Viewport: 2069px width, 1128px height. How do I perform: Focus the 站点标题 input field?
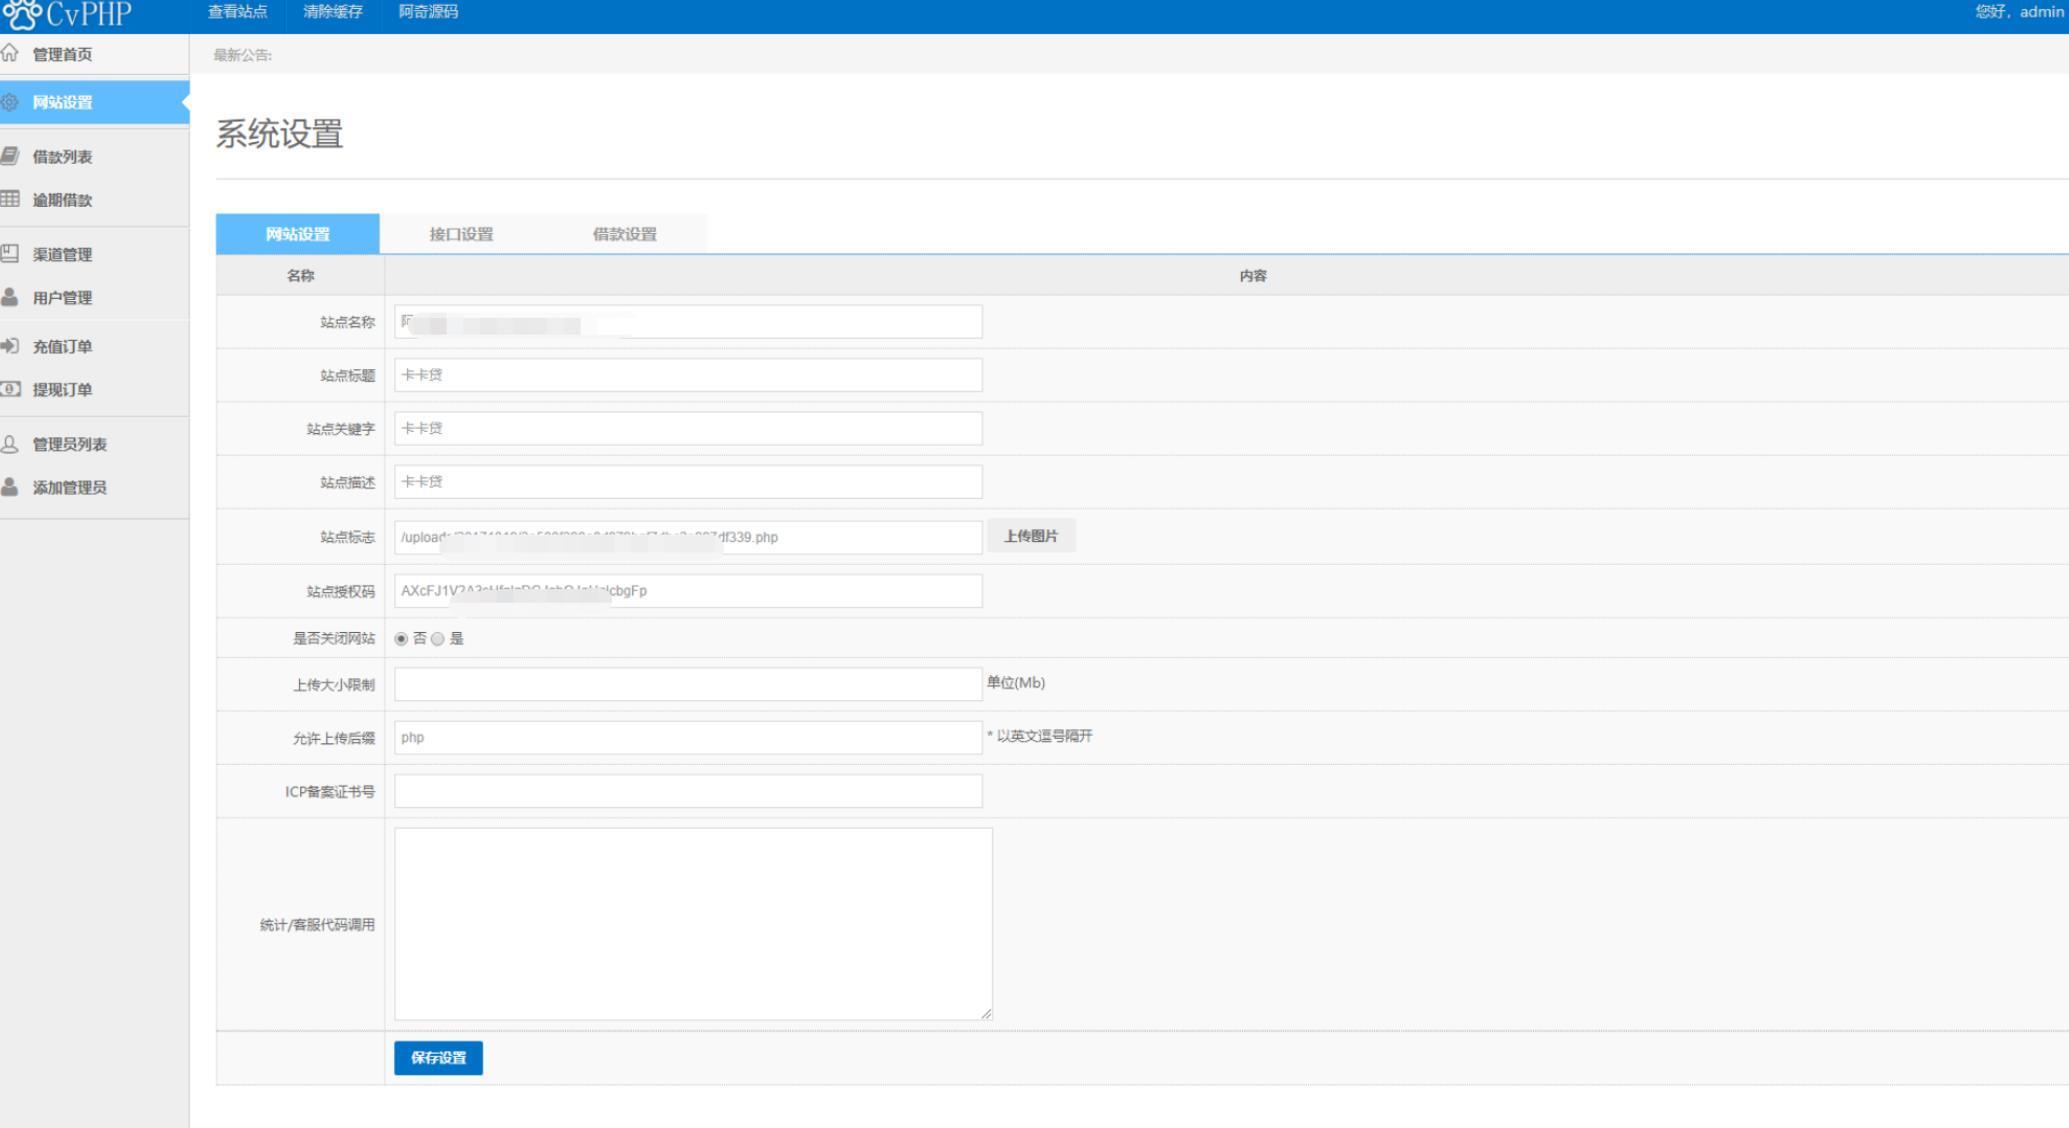click(x=688, y=375)
